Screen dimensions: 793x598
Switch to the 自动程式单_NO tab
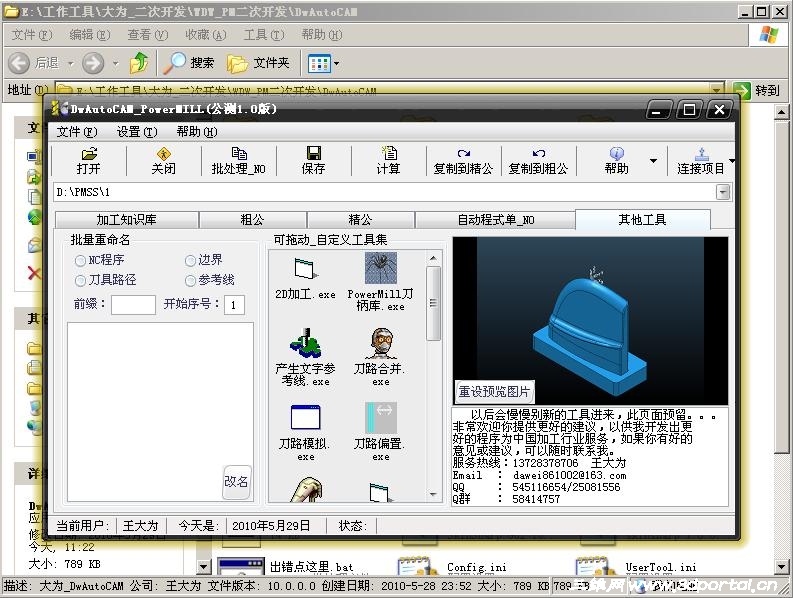click(496, 220)
